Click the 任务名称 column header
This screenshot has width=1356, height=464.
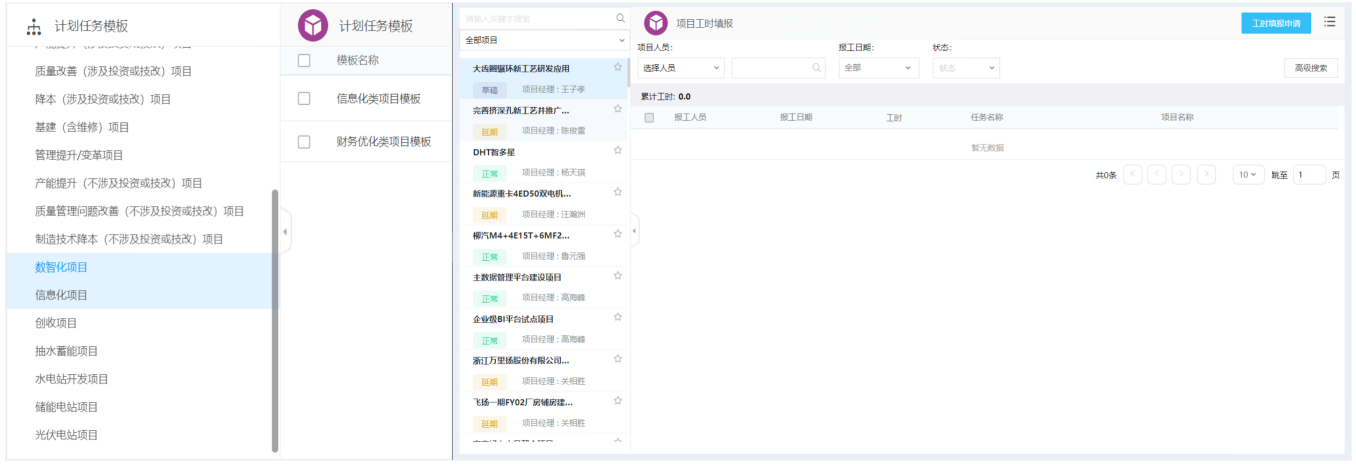(x=987, y=117)
